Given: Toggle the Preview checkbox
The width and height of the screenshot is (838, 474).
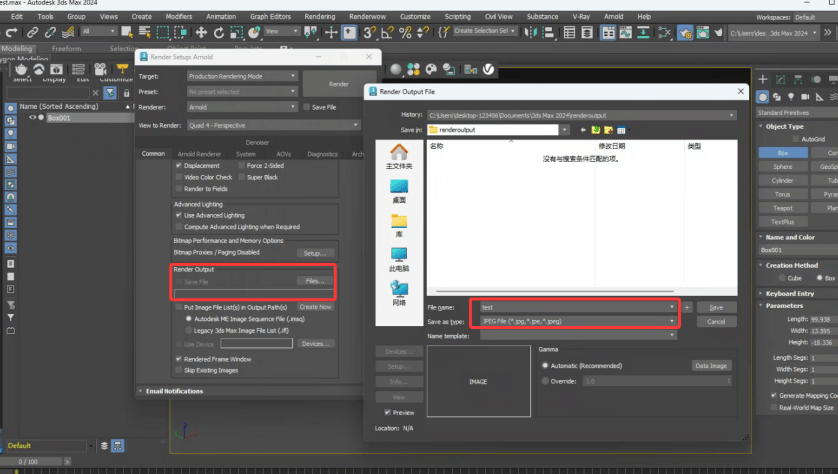Looking at the screenshot, I should point(387,413).
